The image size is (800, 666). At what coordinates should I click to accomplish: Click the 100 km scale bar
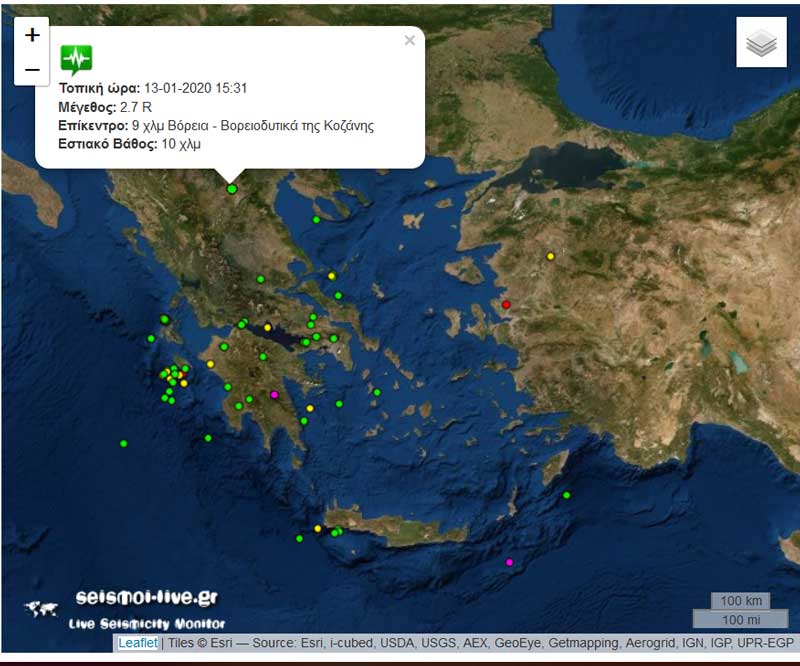point(740,601)
